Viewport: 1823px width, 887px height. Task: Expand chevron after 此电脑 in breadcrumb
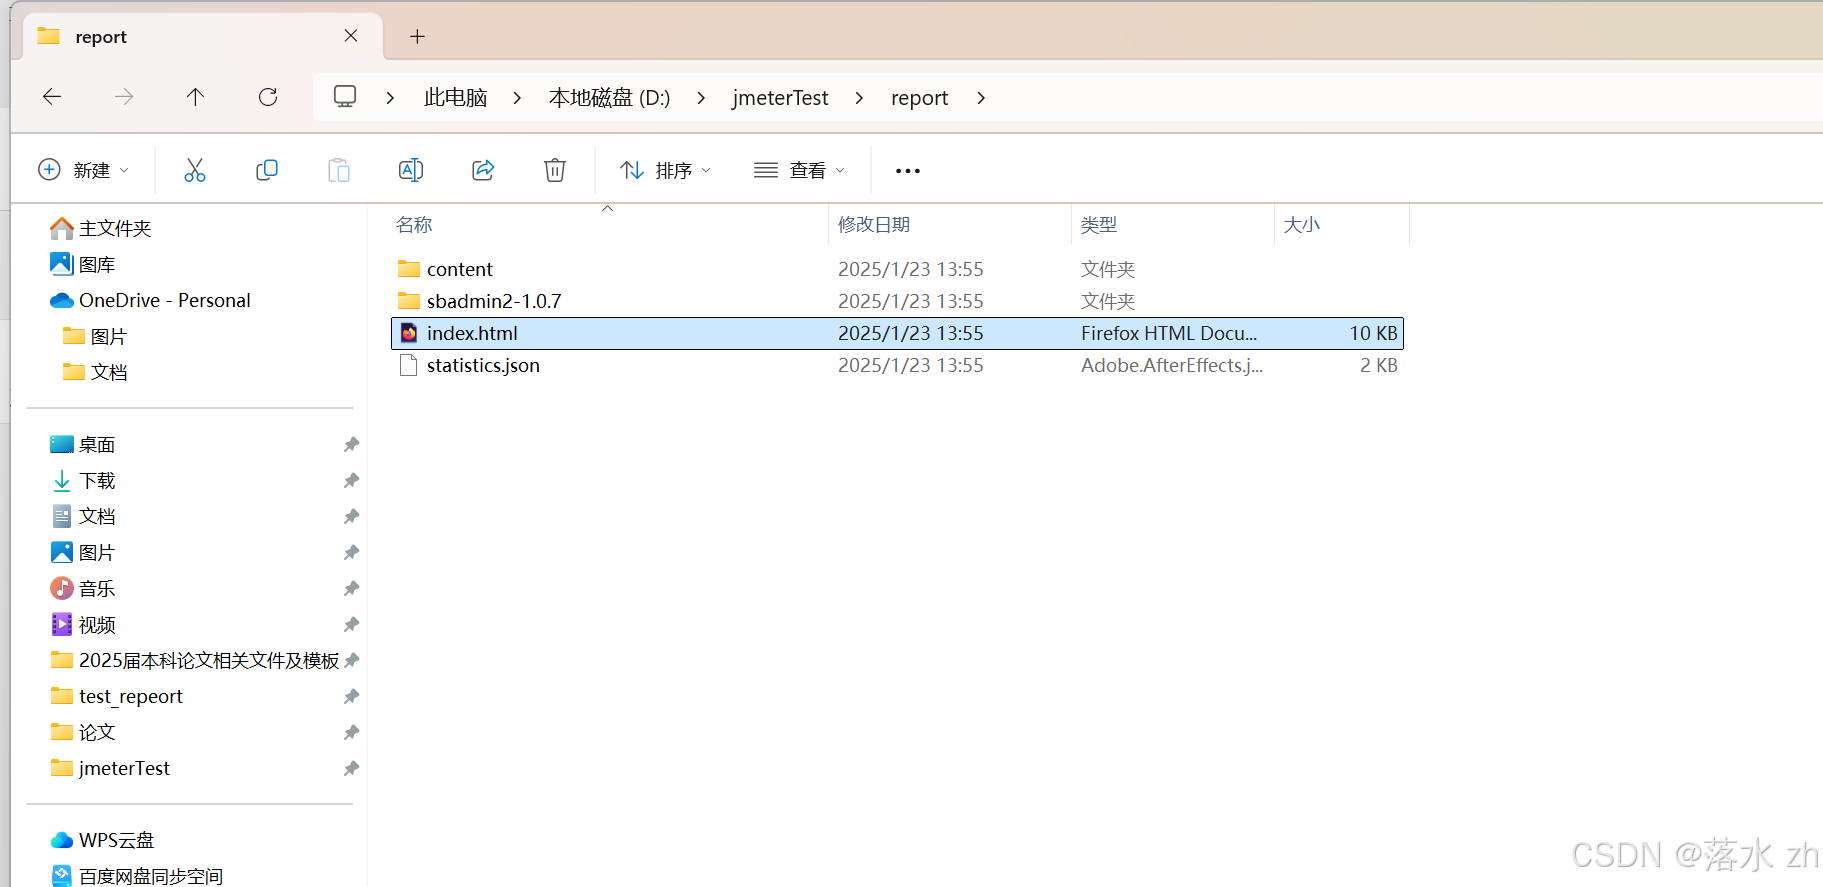point(517,98)
